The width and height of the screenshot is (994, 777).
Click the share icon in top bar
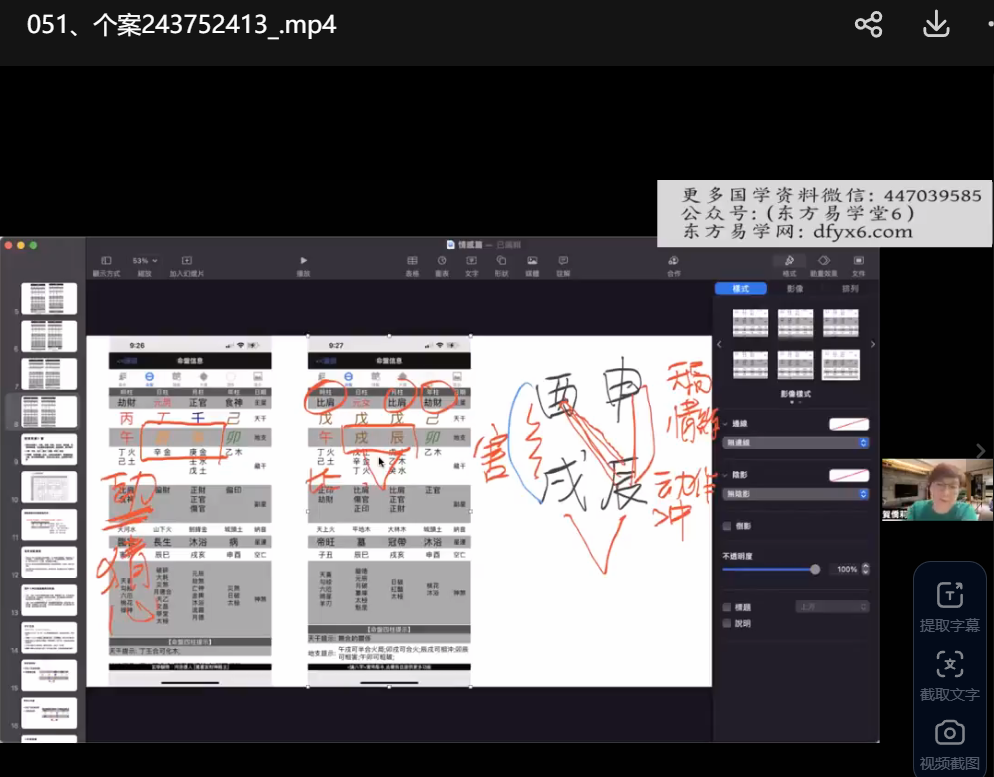868,25
